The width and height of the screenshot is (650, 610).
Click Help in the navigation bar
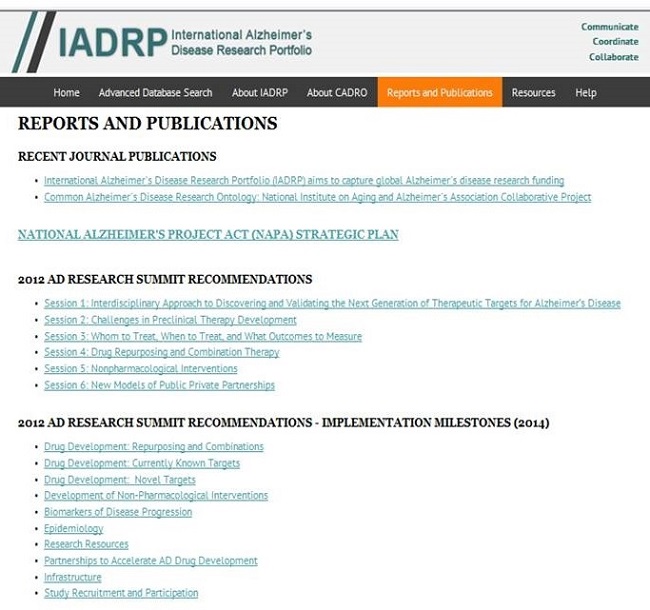tap(586, 93)
